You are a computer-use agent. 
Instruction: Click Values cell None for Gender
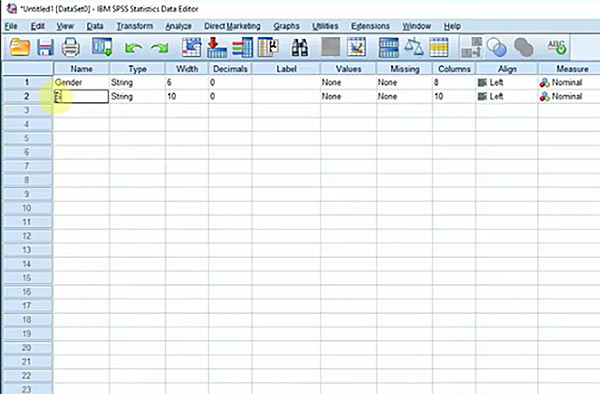pos(349,82)
